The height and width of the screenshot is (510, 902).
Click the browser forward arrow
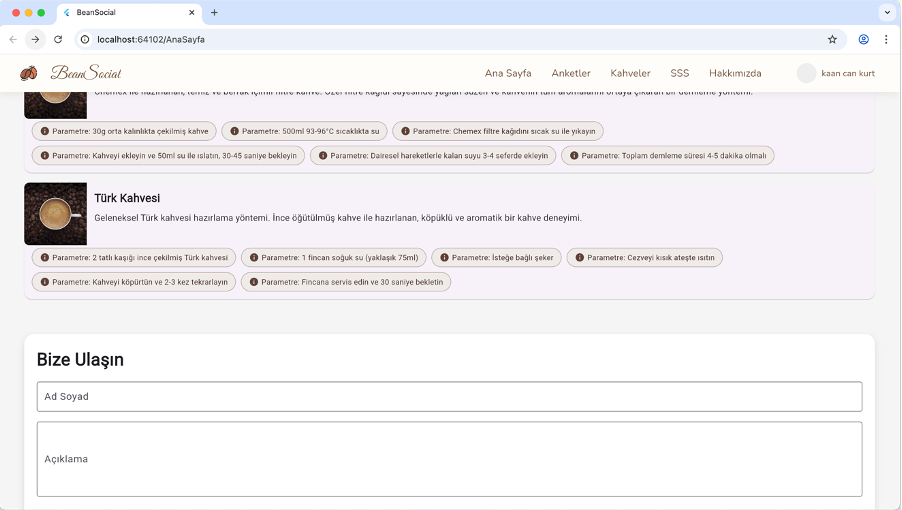point(36,39)
